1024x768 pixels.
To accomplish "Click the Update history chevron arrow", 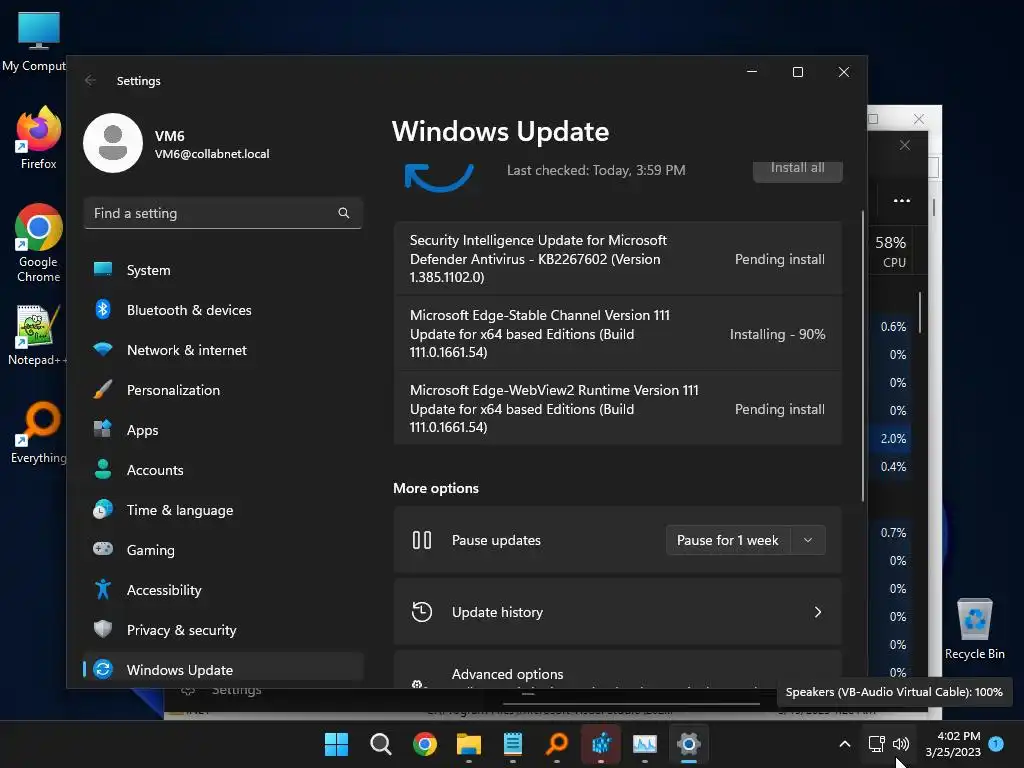I will 818,612.
